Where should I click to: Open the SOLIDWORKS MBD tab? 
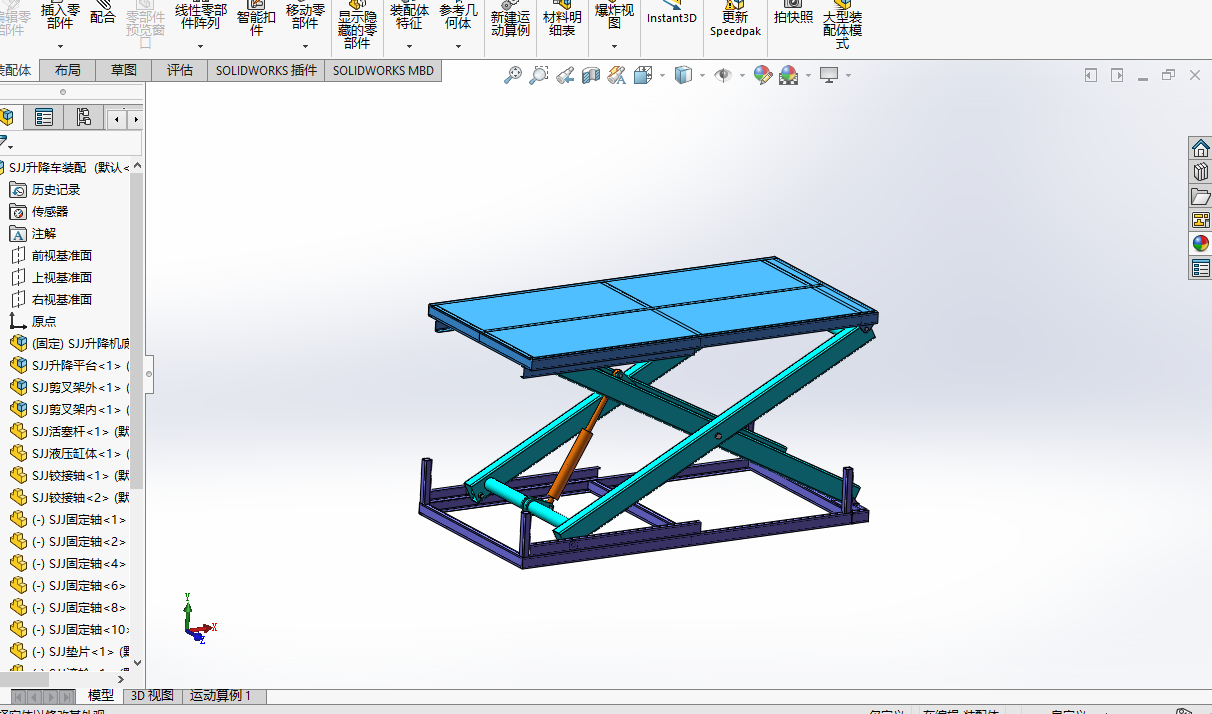click(x=384, y=71)
